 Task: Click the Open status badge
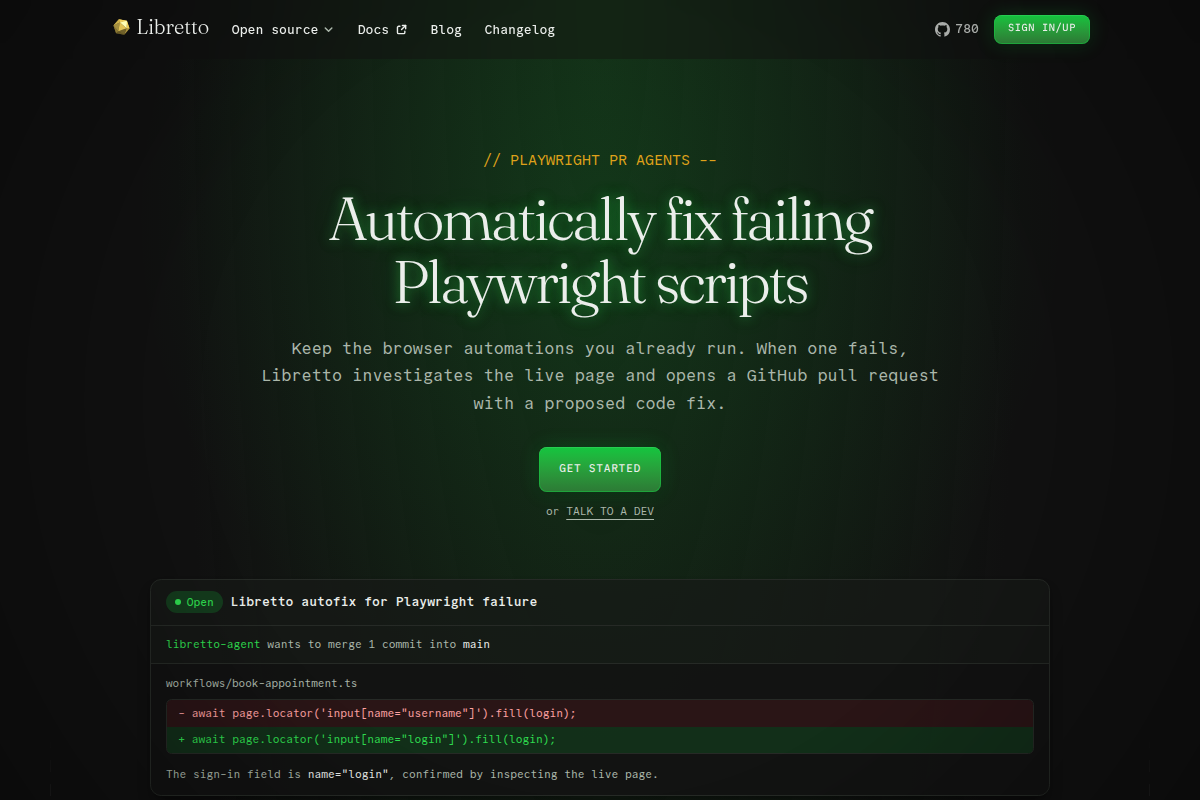194,602
